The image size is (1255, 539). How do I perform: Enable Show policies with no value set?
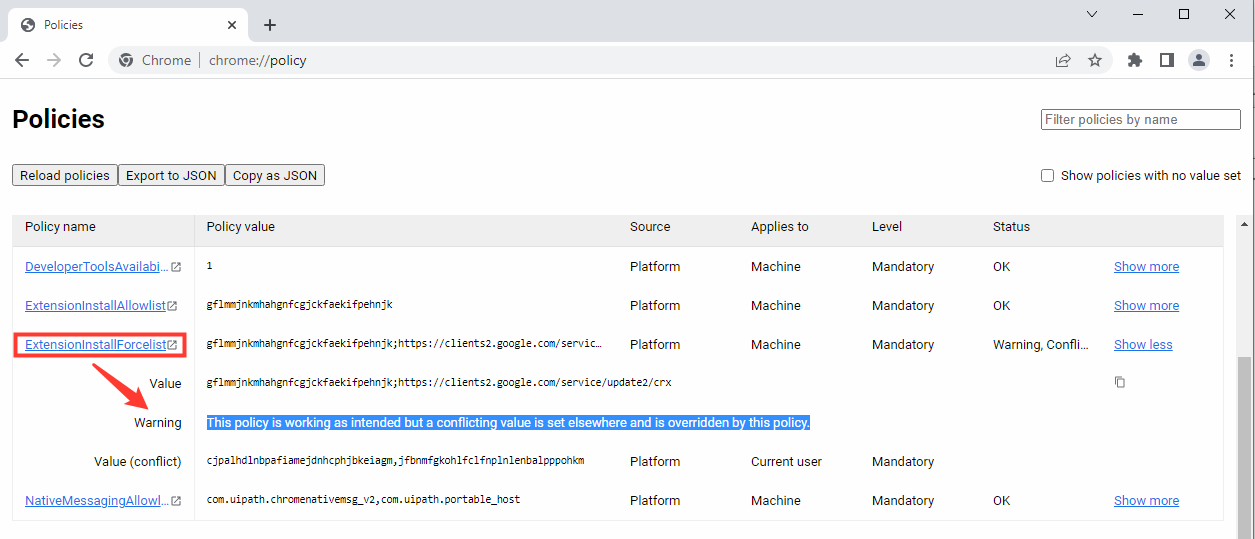point(1048,175)
